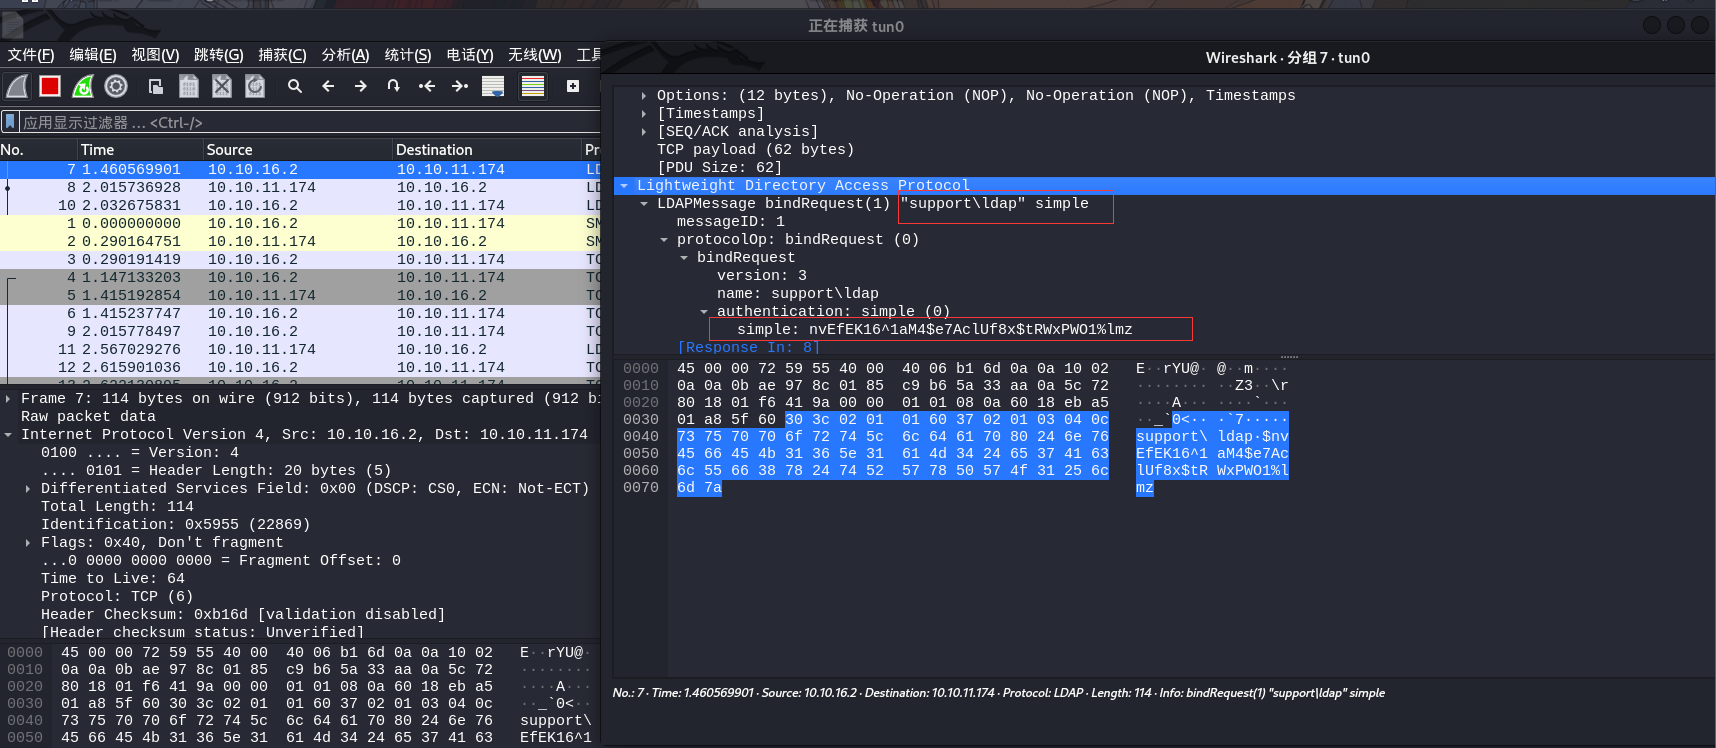This screenshot has height=748, width=1716.
Task: Open Find Packet with the magnifier icon
Action: pyautogui.click(x=295, y=87)
